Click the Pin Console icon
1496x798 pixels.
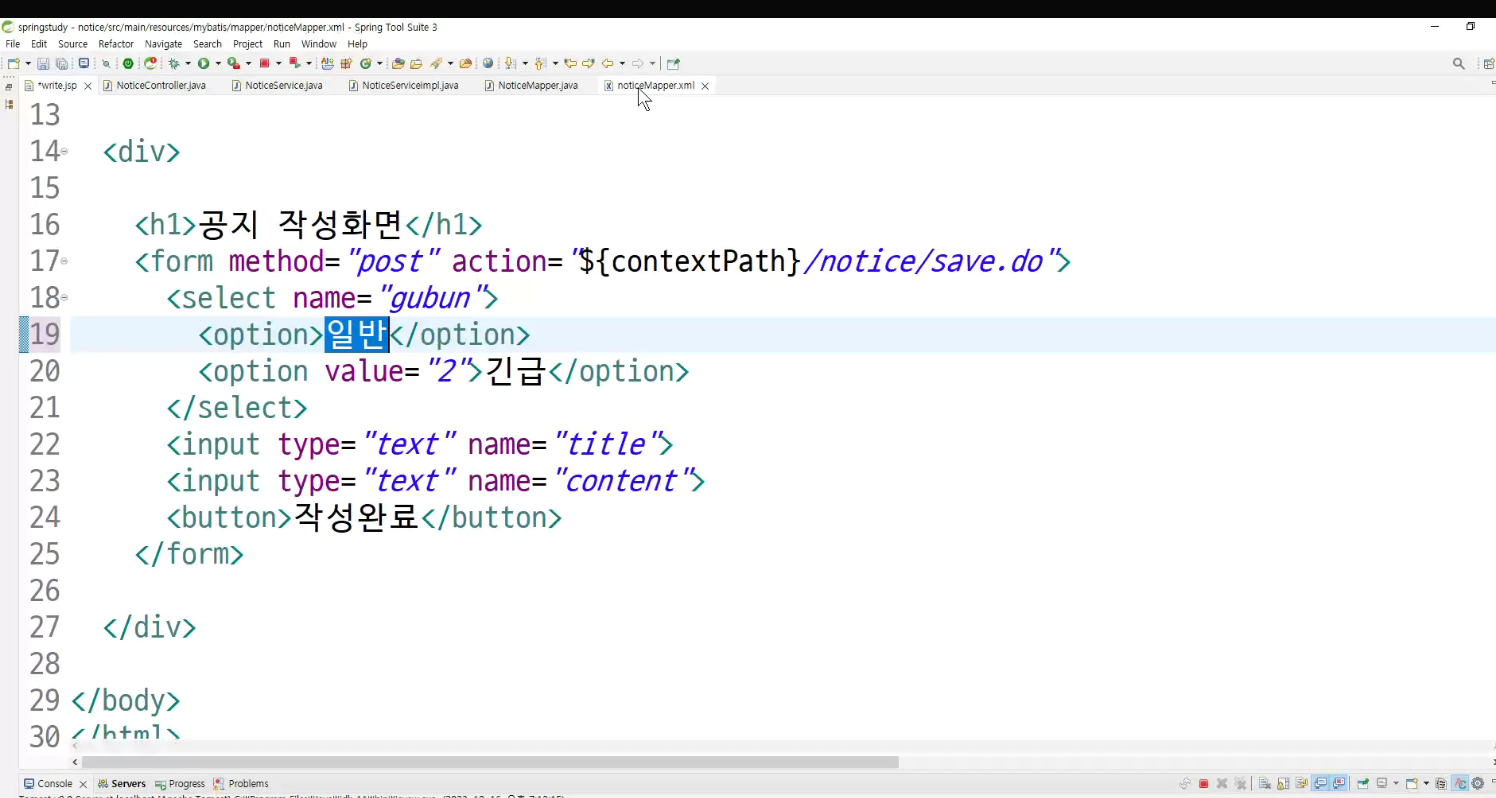pyautogui.click(x=1363, y=784)
